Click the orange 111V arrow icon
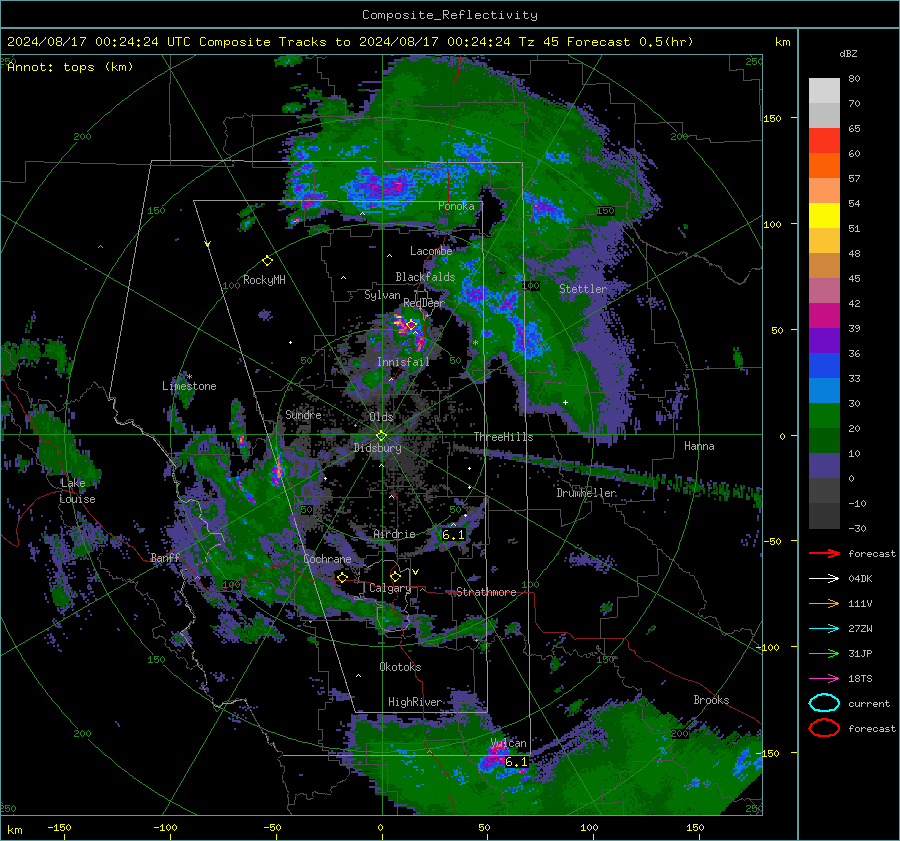This screenshot has height=841, width=900. tap(824, 603)
